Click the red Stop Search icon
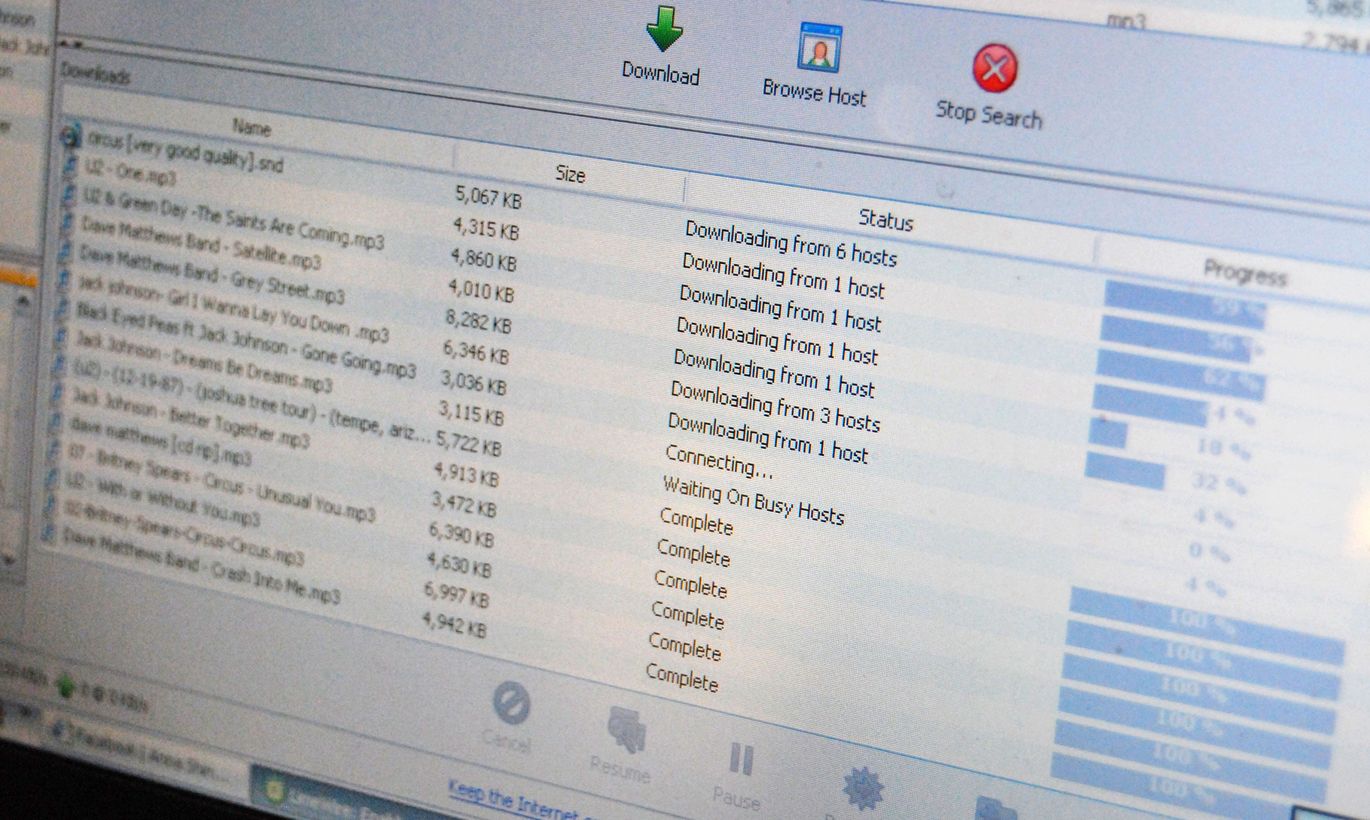The image size is (1370, 820). [x=995, y=69]
